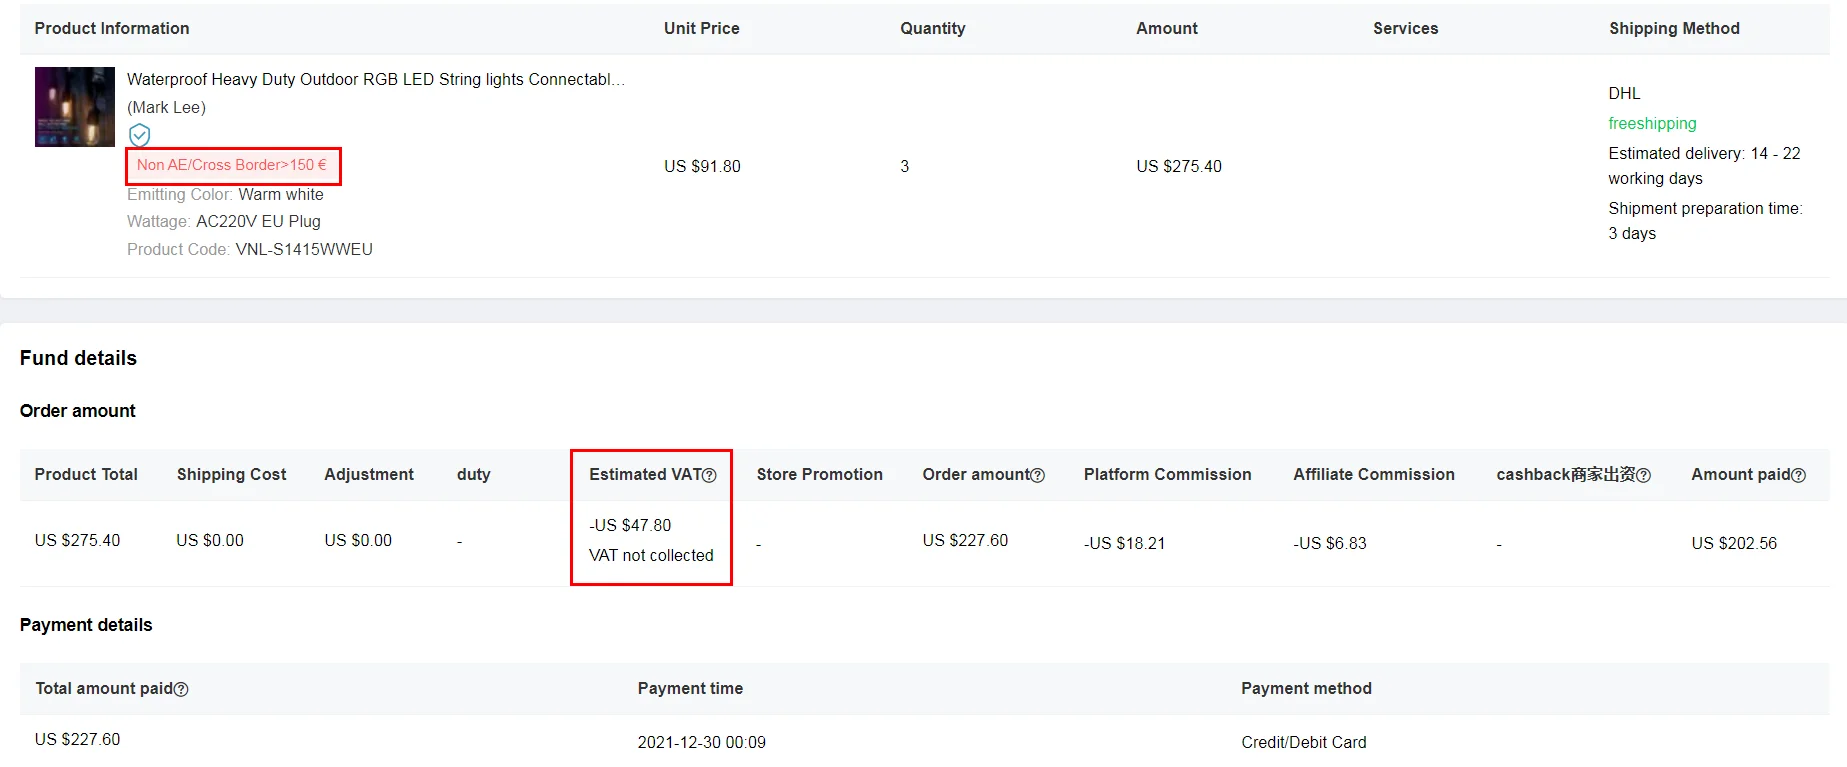Click the Credit/Debit Card payment method

[1303, 742]
